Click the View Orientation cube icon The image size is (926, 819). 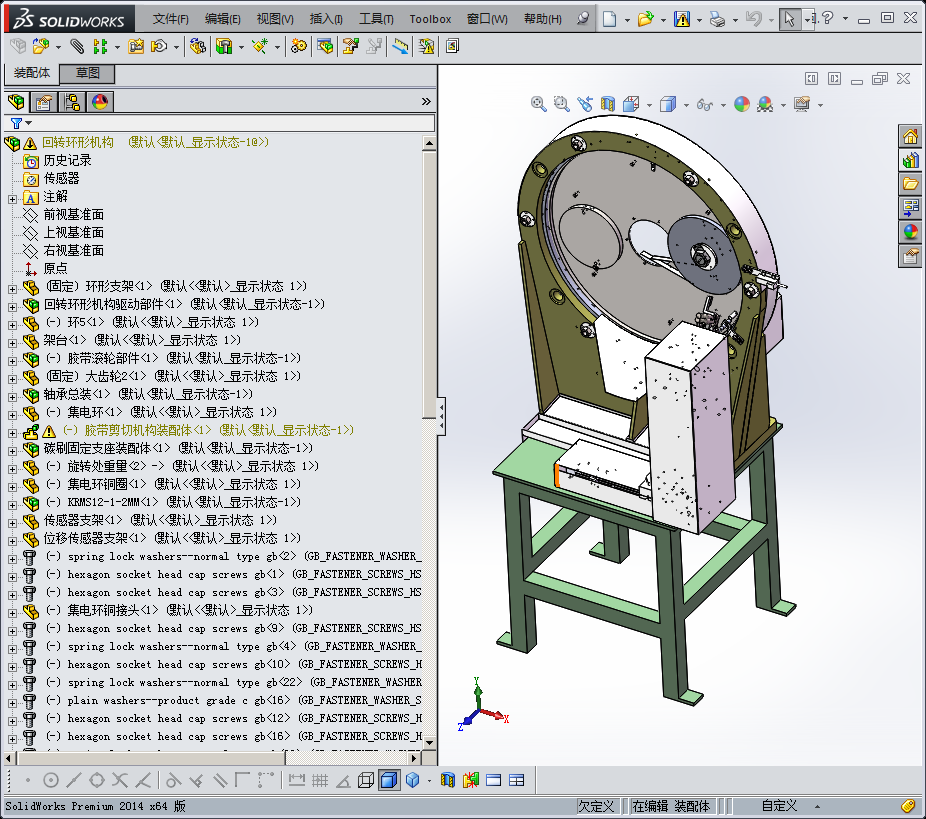pos(631,104)
